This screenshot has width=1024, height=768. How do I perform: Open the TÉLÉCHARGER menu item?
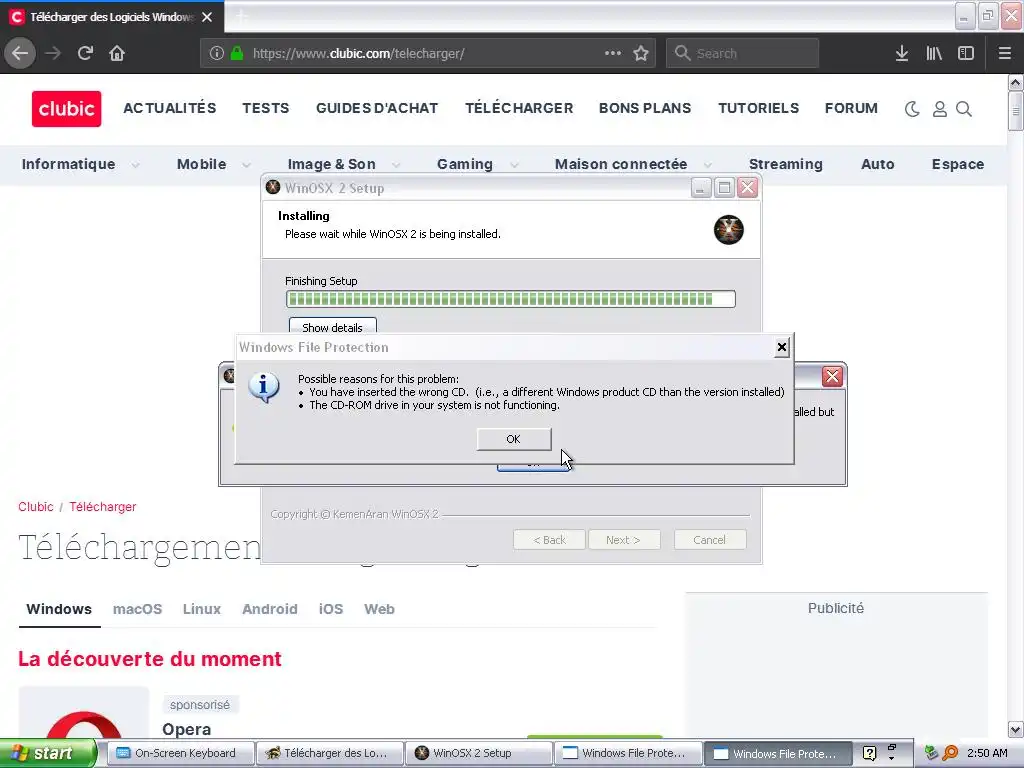519,108
